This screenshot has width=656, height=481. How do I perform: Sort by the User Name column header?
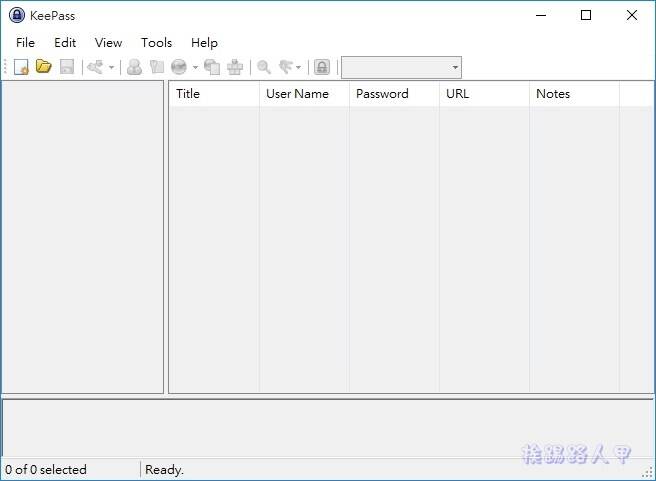[304, 94]
